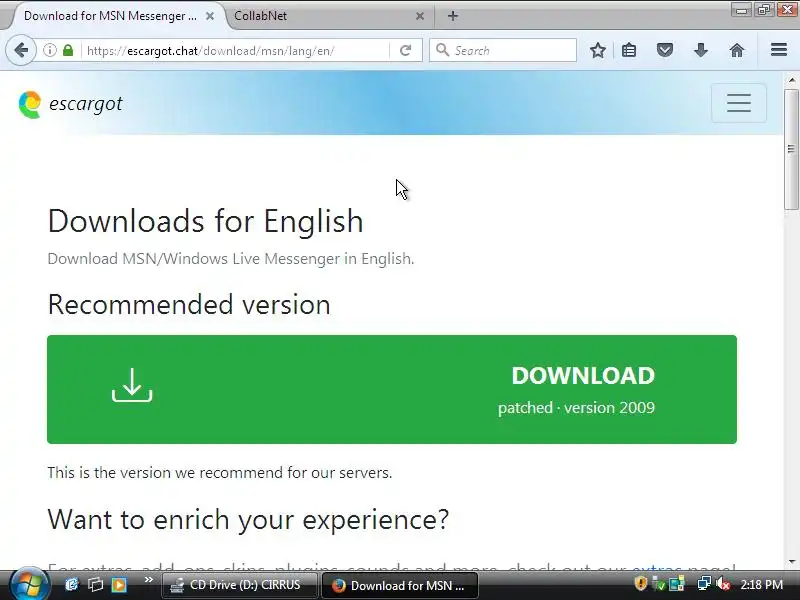Select Download for MSN taskbar button
Viewport: 800px width, 600px height.
click(x=400, y=585)
